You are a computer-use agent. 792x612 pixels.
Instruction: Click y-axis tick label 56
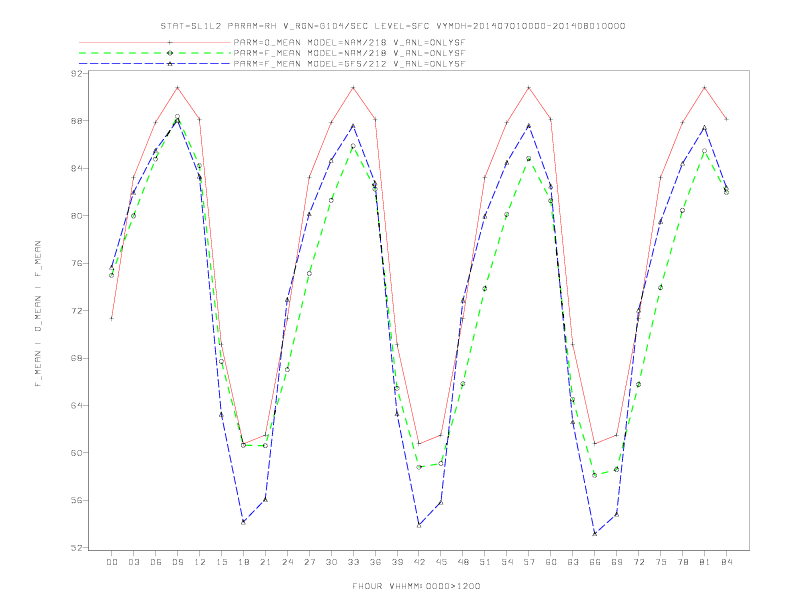pos(76,500)
